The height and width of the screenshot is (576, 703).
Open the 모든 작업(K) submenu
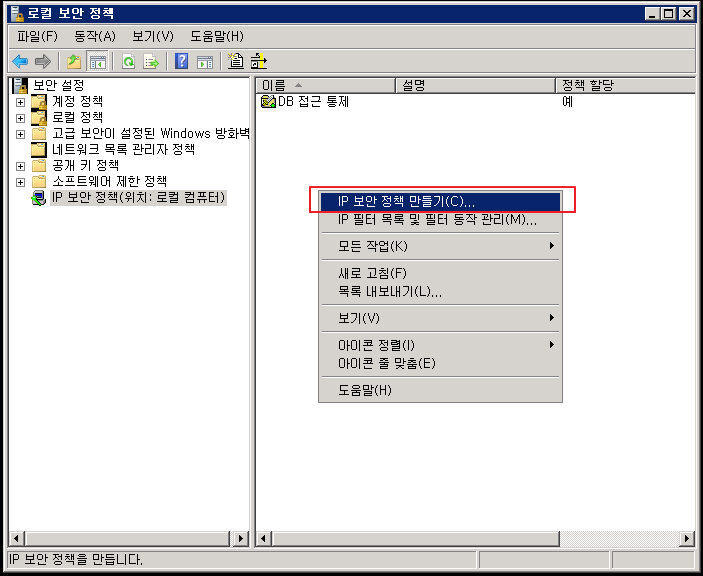440,246
